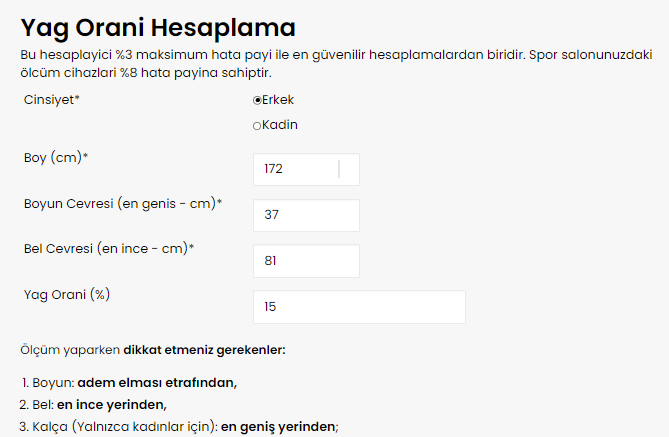The height and width of the screenshot is (437, 669).
Task: Click the Boy (cm) input field
Action: tap(306, 169)
